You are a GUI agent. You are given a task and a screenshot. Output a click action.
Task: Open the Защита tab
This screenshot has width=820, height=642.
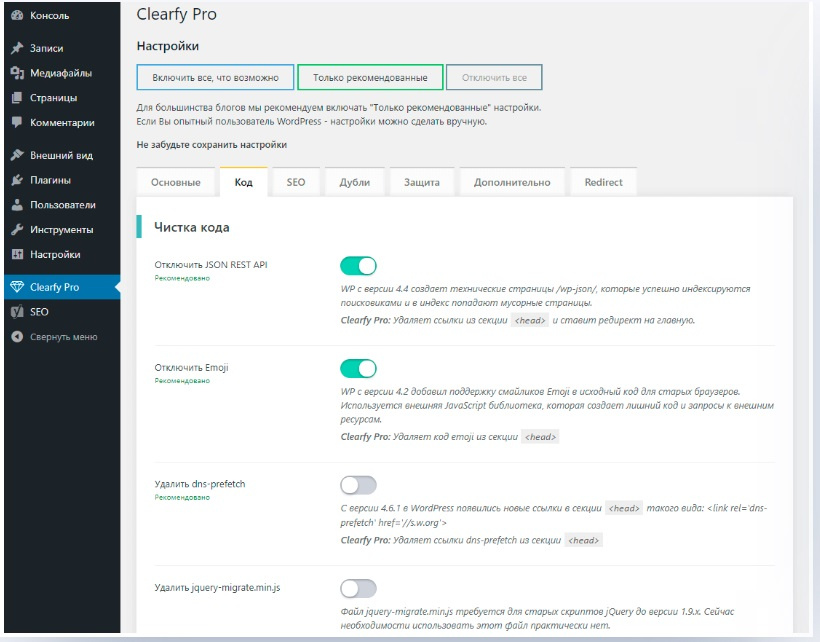pyautogui.click(x=421, y=183)
